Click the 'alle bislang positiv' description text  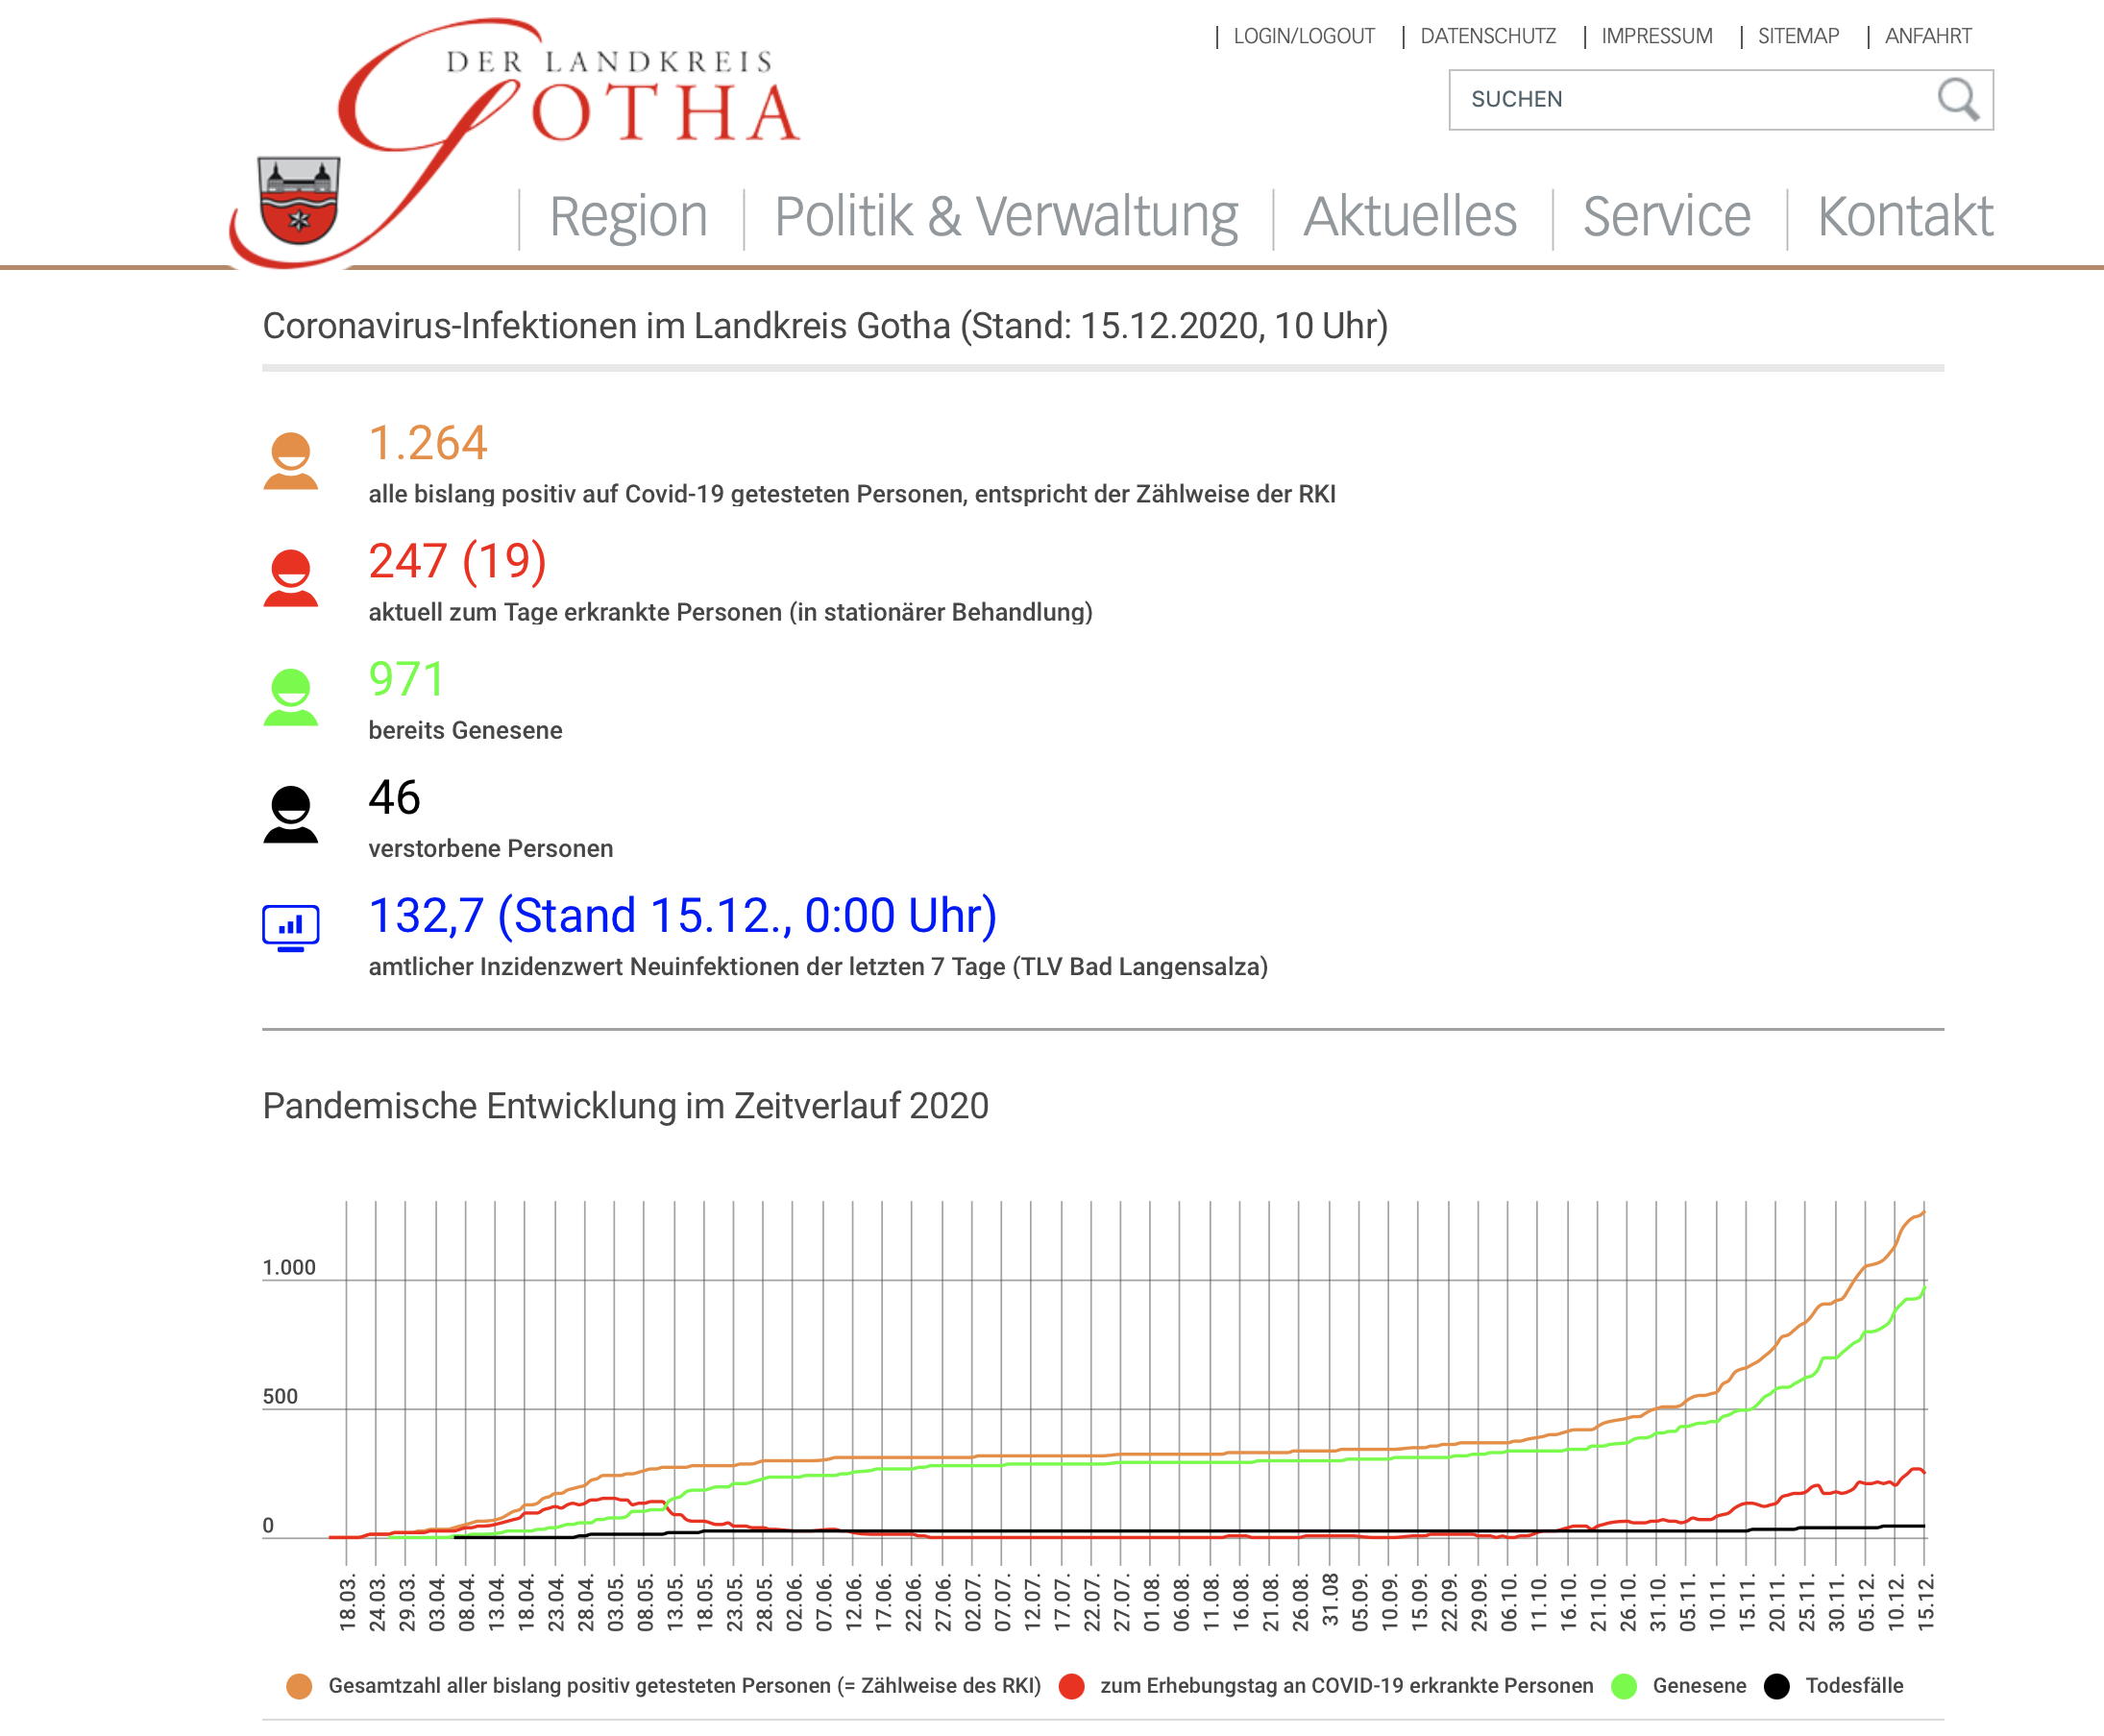tap(852, 494)
